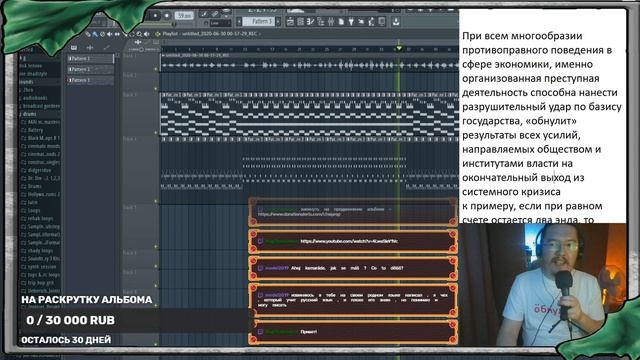This screenshot has height=360, width=640.
Task: Click the download arrow toolbar icon
Action: [x=396, y=22]
